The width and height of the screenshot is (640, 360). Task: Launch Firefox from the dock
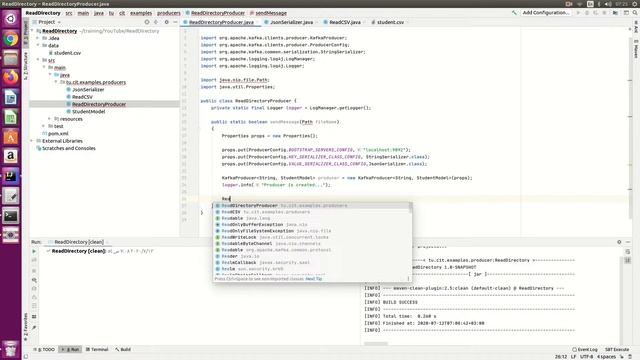(x=11, y=78)
